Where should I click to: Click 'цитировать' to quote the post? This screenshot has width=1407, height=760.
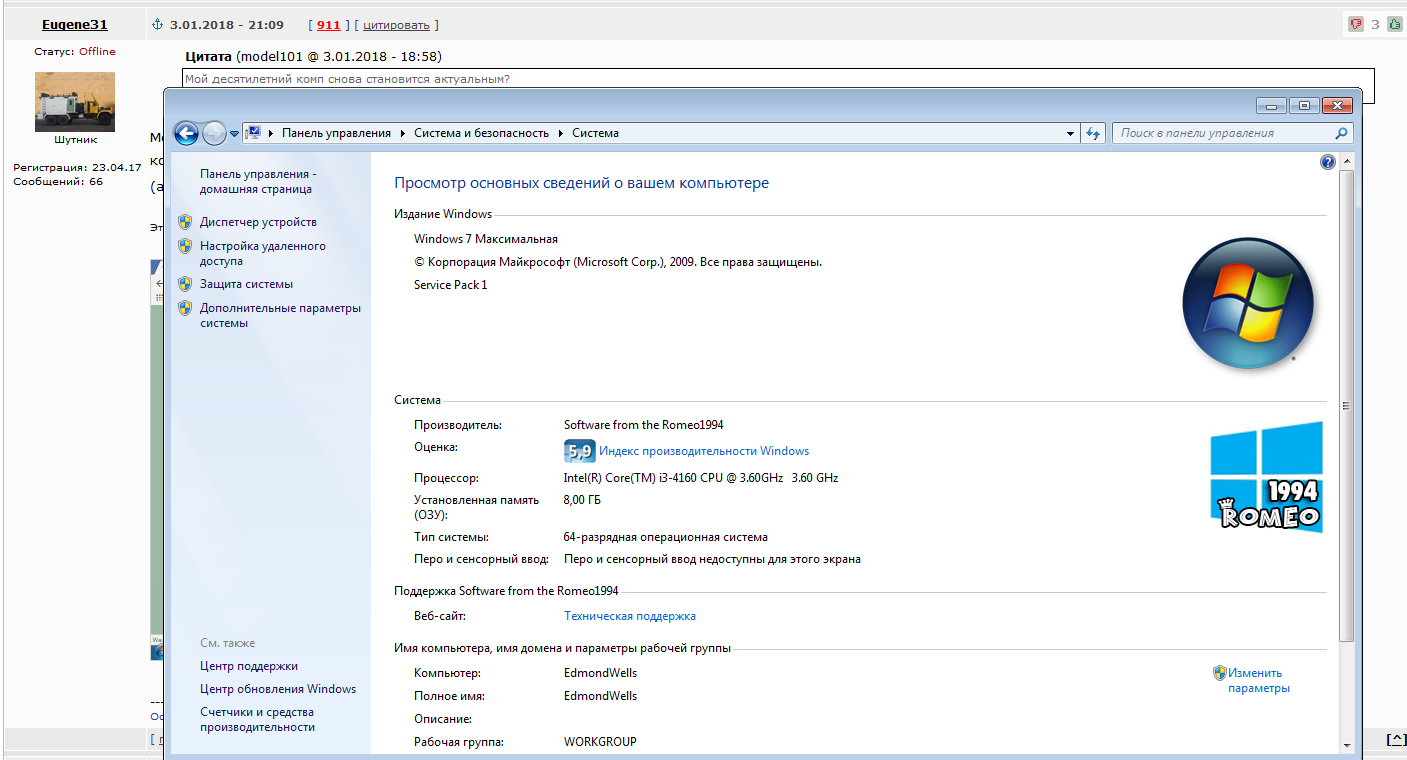[x=396, y=24]
